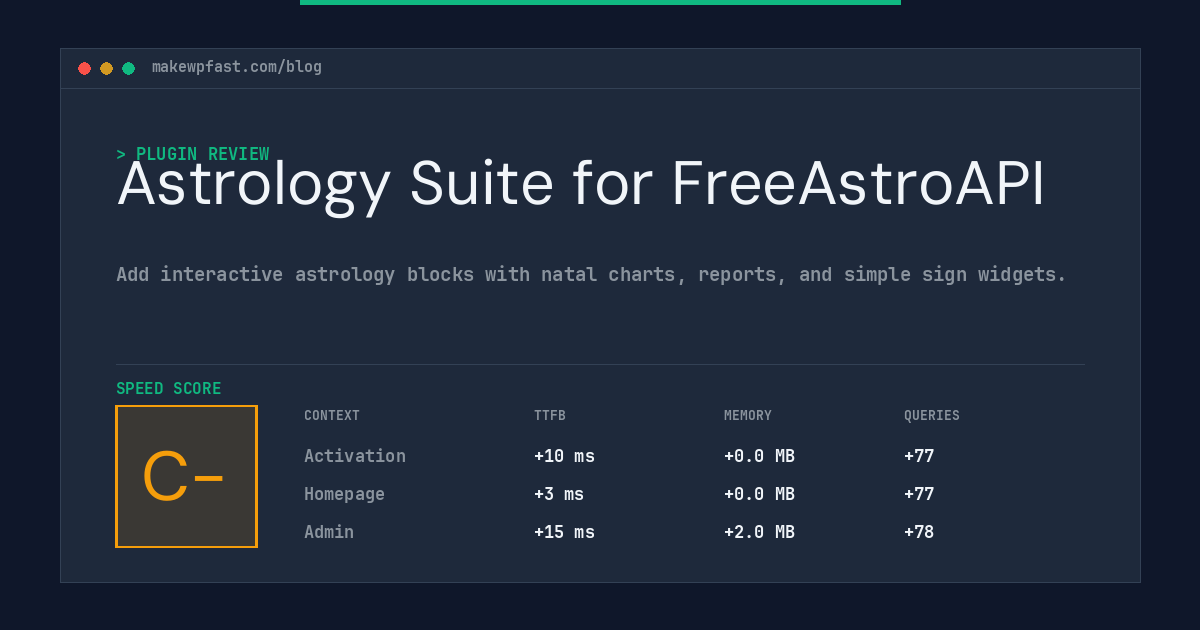Click the Admin queries value '+78'
Screen dimensions: 1200x630
pyautogui.click(x=919, y=532)
